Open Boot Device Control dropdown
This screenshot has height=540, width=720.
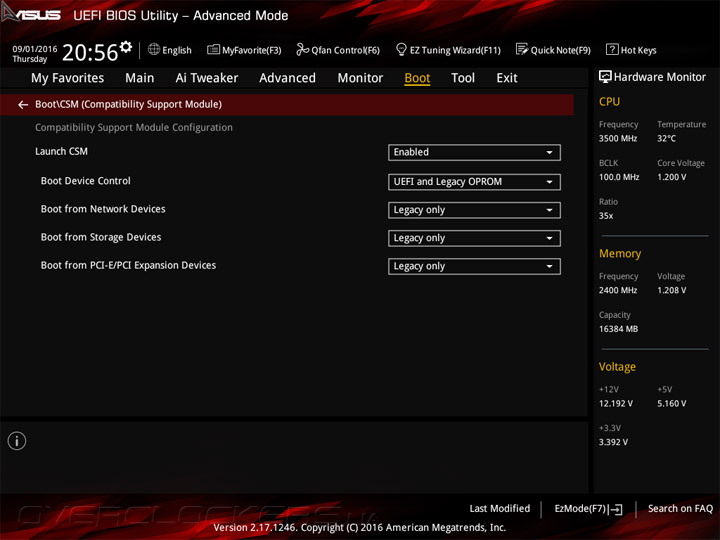[x=474, y=182]
